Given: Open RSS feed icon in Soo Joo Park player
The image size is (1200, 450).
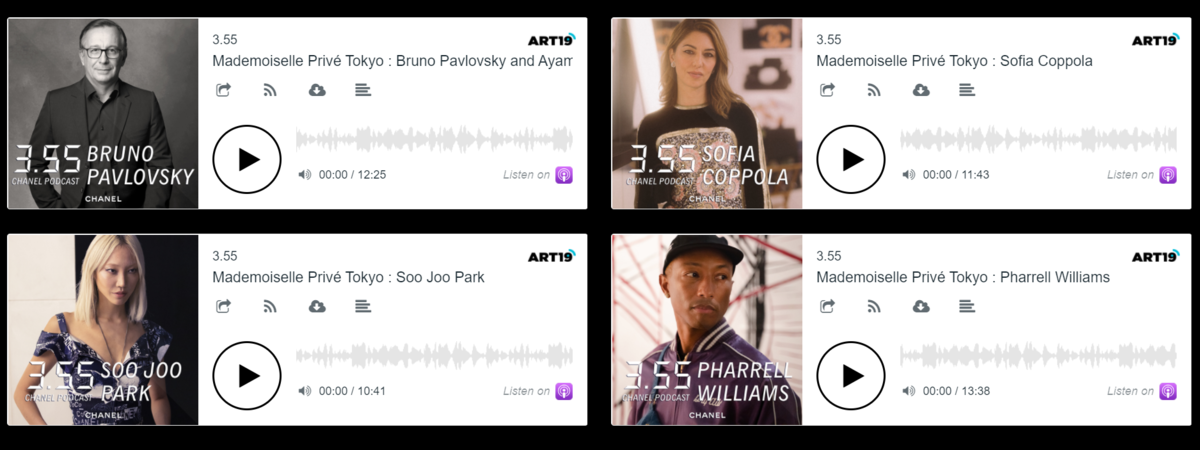Looking at the screenshot, I should click(270, 306).
